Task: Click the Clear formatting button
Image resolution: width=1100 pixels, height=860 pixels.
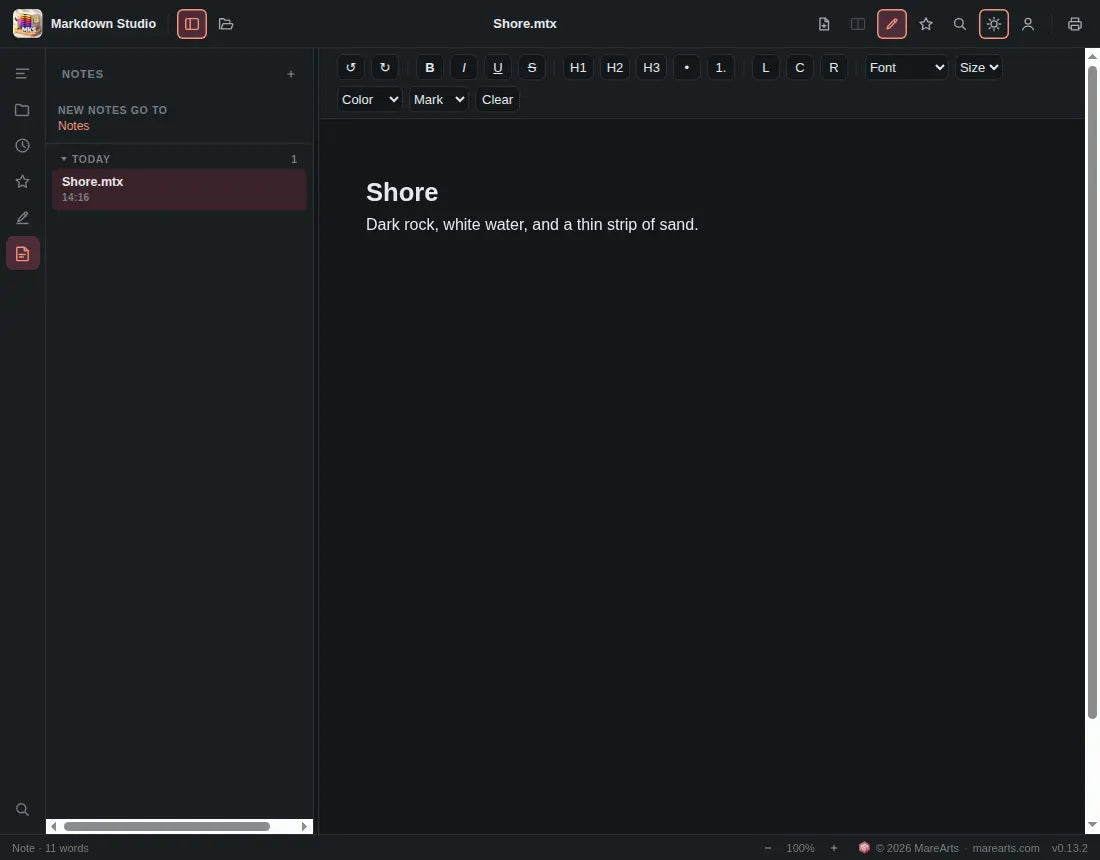Action: click(497, 100)
